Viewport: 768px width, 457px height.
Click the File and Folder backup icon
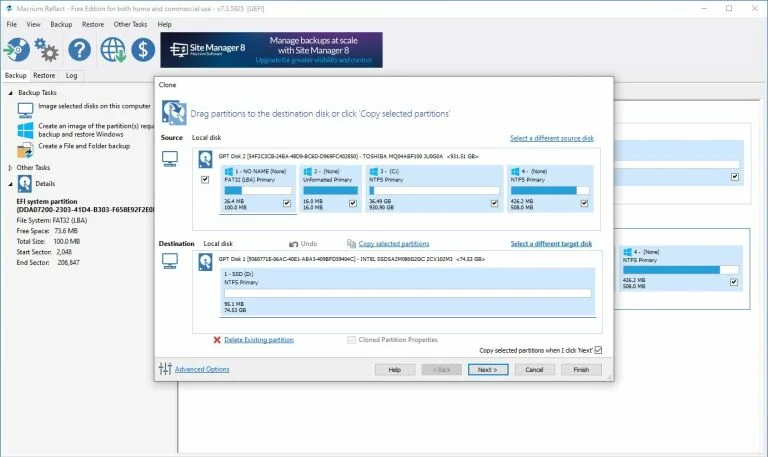point(25,150)
